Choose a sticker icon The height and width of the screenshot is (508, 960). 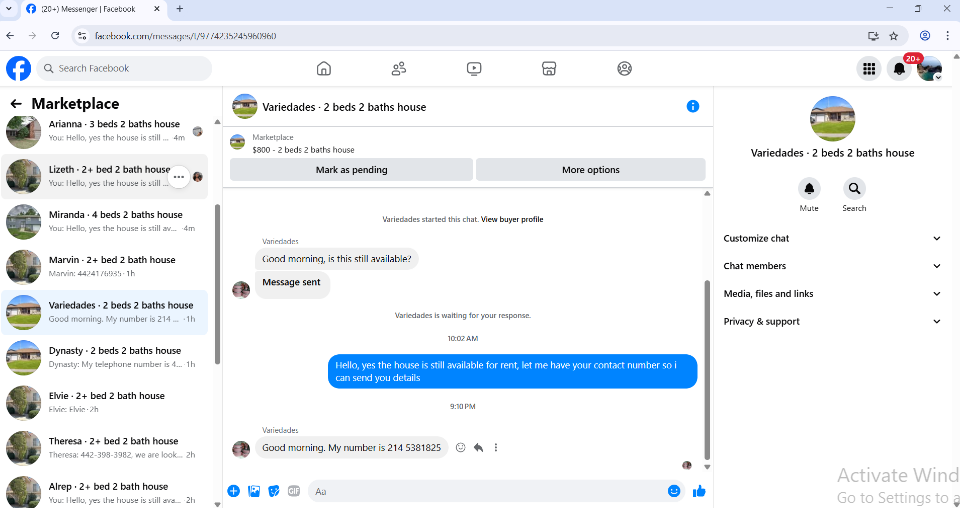click(x=274, y=491)
